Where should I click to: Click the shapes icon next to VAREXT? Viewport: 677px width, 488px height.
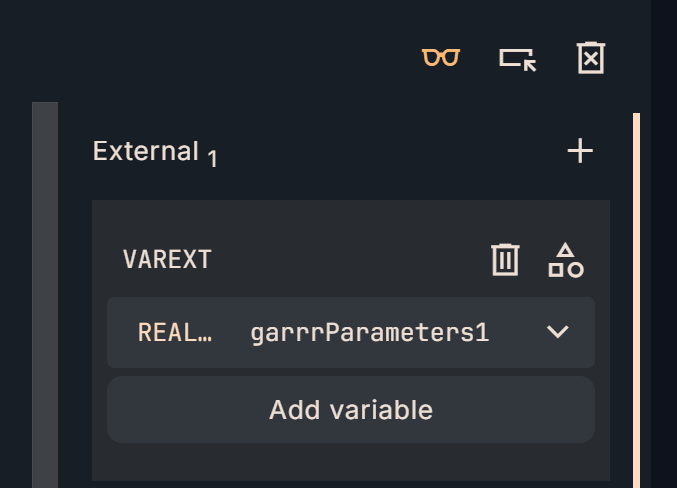click(566, 260)
